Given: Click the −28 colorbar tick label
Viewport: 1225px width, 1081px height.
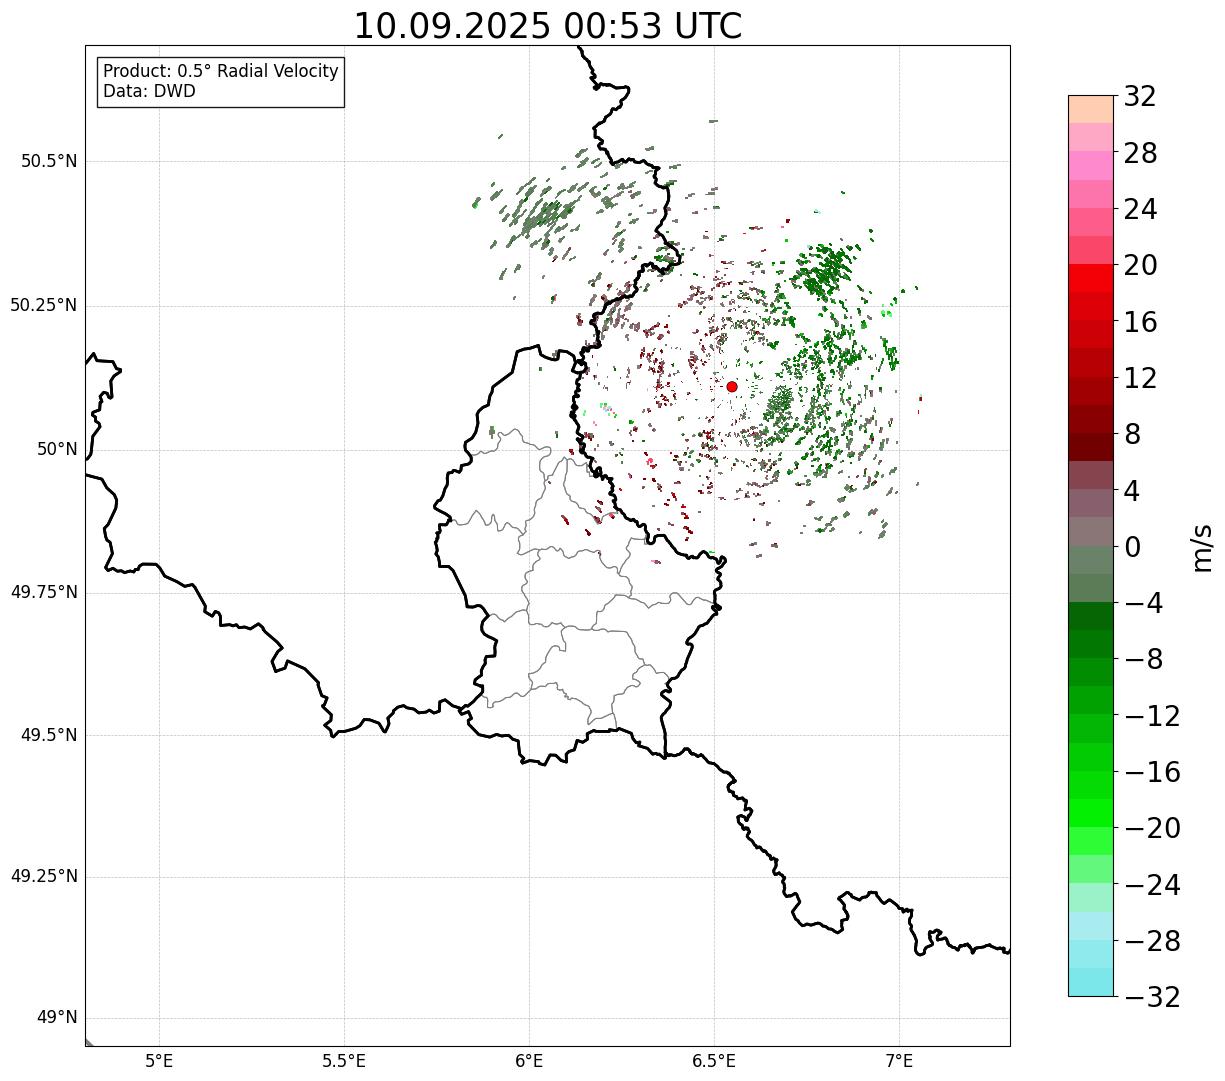Looking at the screenshot, I should pos(1152,942).
